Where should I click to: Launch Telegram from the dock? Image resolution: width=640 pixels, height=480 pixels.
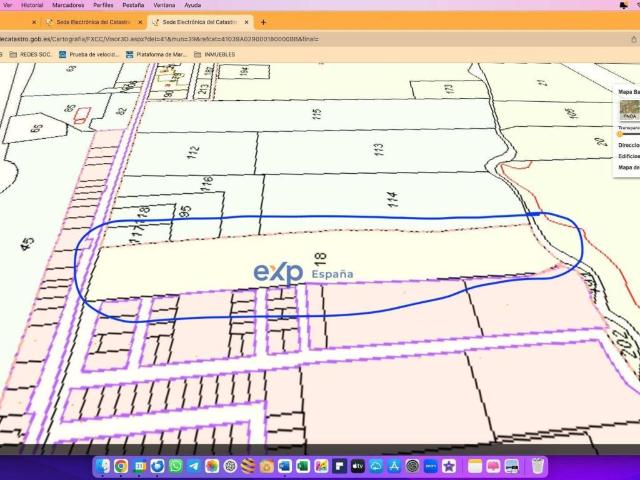coord(194,466)
